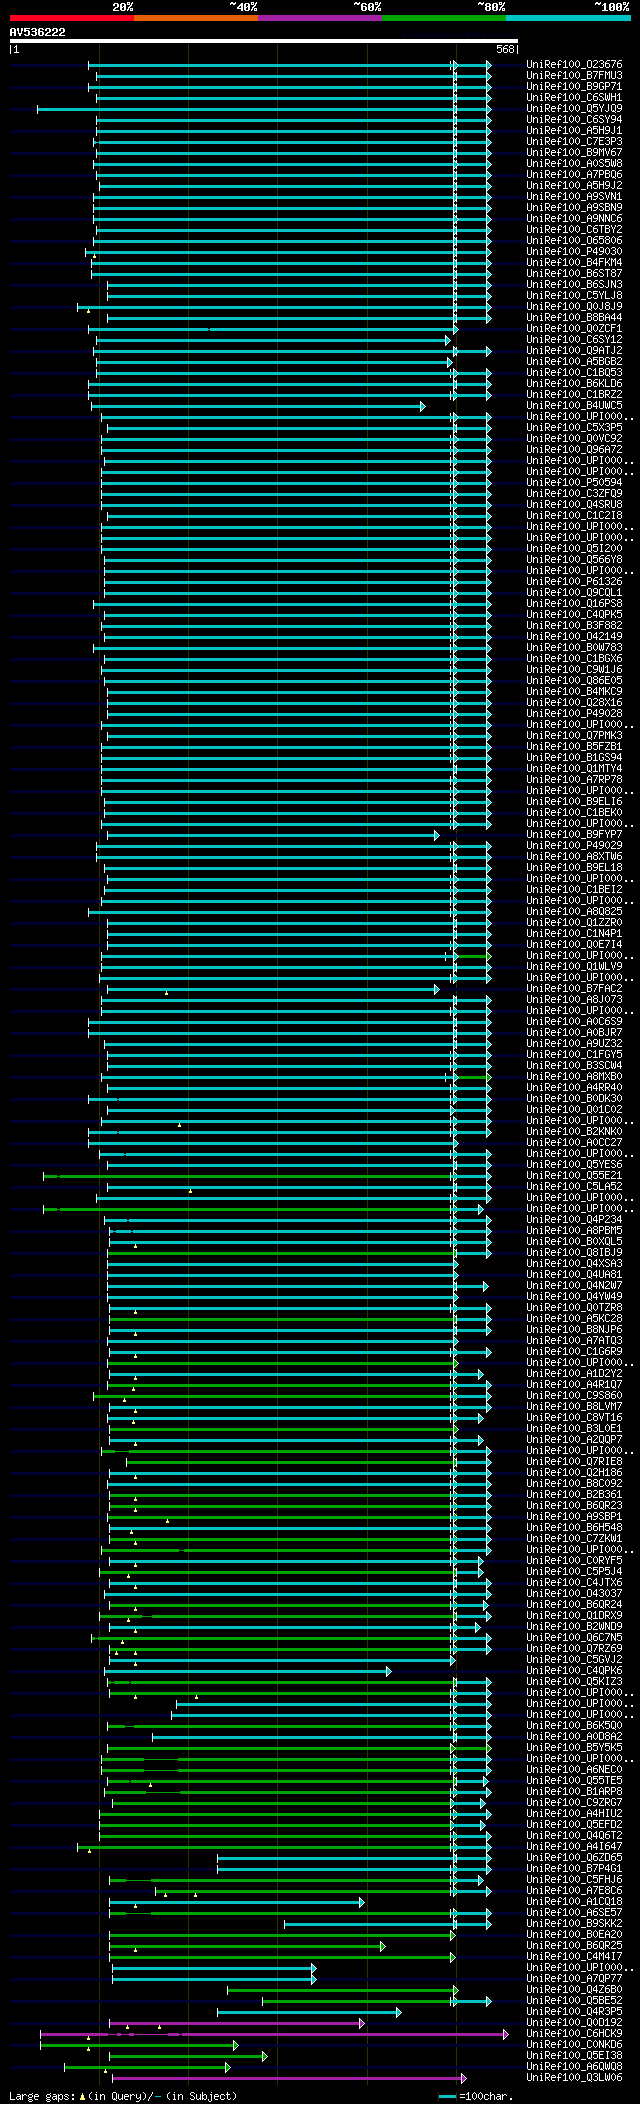Select UniRef100_O42149 label
This screenshot has width=640, height=2104.
pos(574,636)
